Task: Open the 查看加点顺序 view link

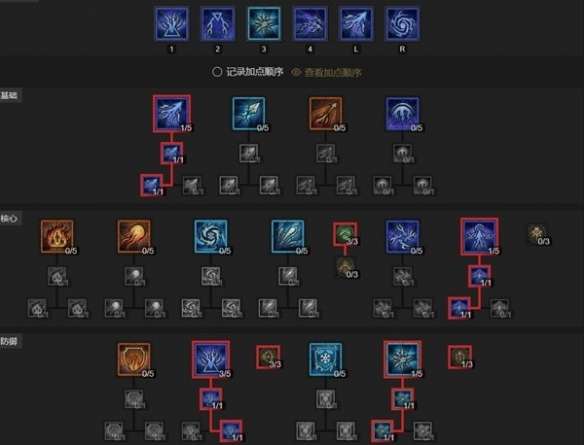Action: coord(333,73)
